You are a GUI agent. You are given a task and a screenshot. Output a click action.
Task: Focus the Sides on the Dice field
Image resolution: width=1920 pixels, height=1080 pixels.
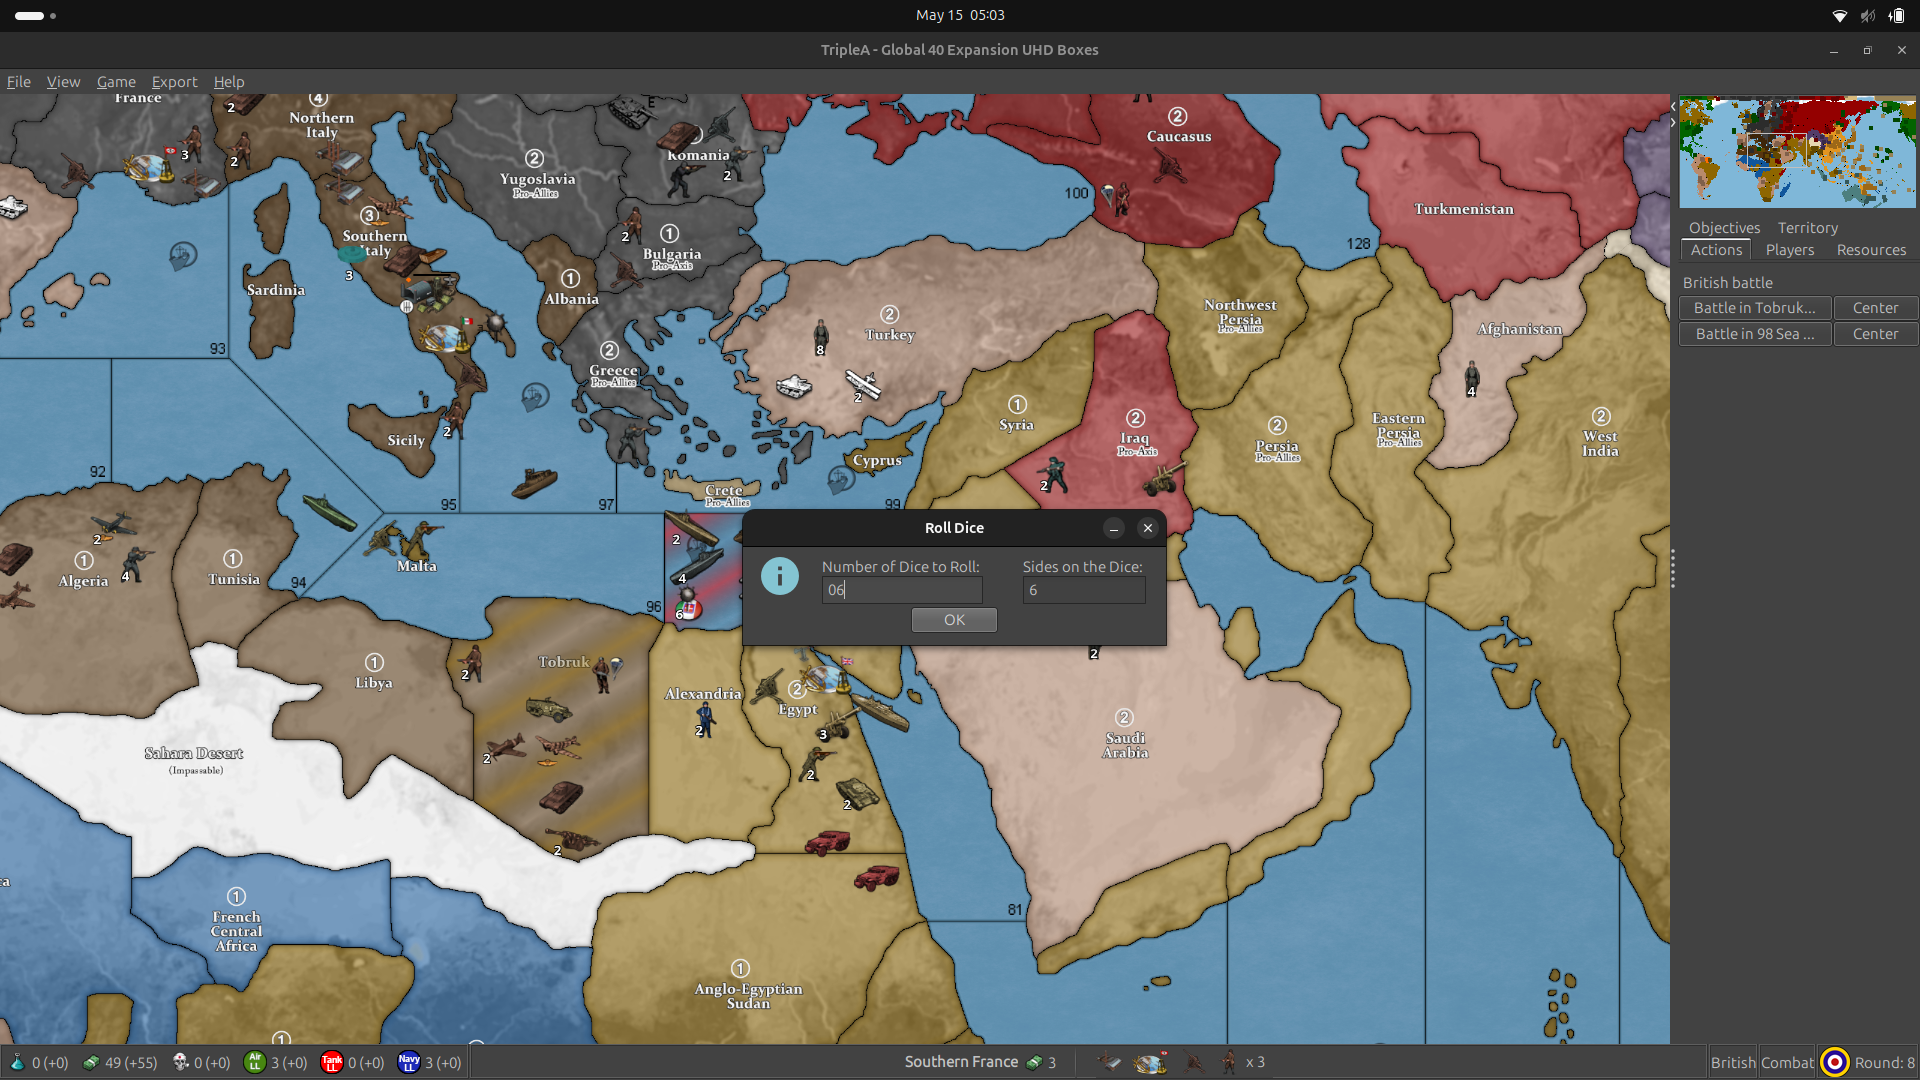[1084, 590]
